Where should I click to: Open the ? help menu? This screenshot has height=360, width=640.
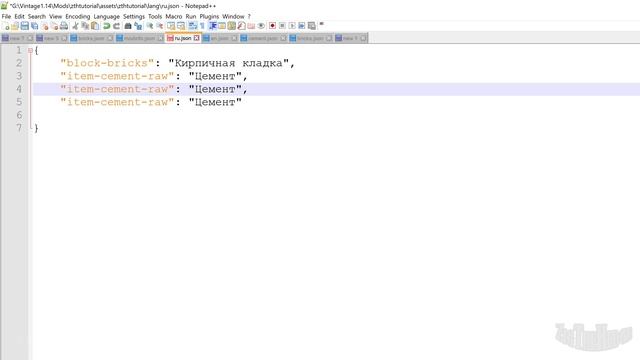coord(249,16)
